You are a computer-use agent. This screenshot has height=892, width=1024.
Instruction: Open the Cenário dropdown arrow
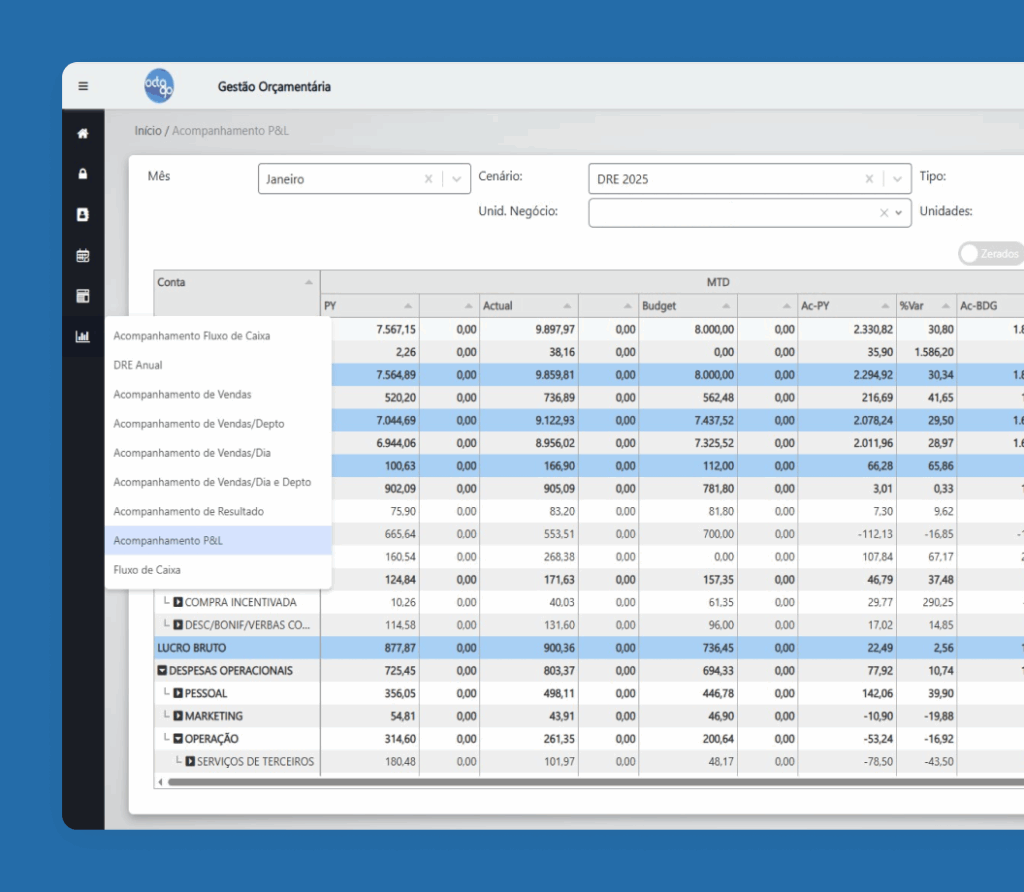897,179
